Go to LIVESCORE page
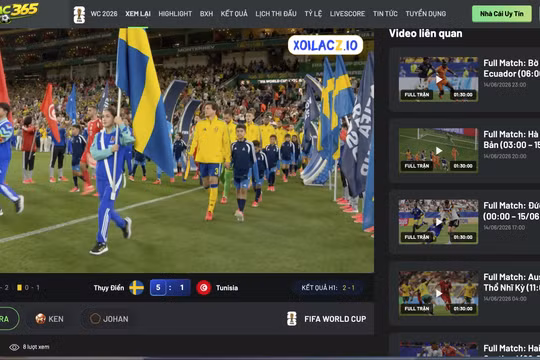 347,14
